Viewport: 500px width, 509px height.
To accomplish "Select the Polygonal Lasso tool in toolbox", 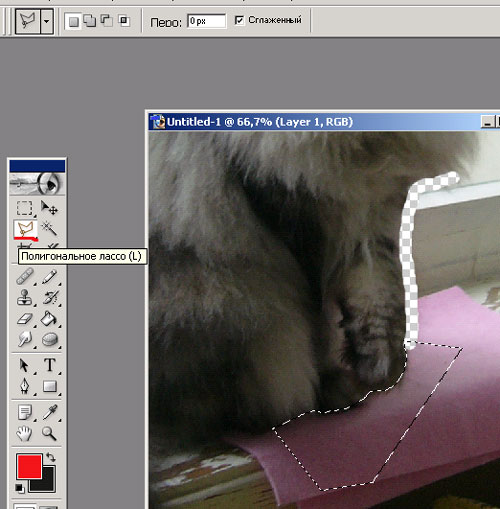I will coord(25,229).
